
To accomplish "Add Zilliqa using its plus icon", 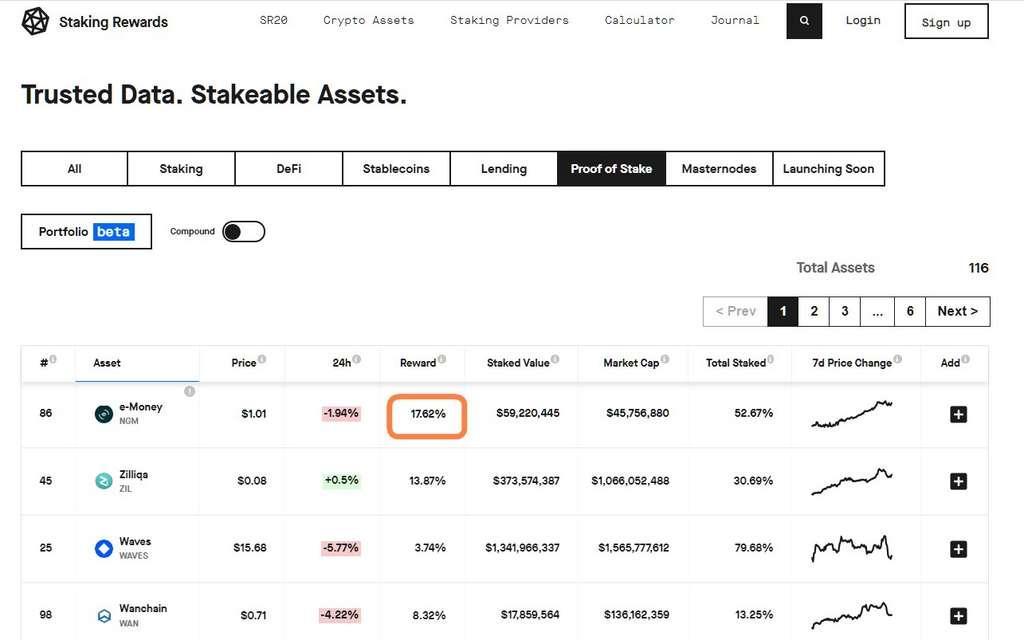I will click(957, 481).
